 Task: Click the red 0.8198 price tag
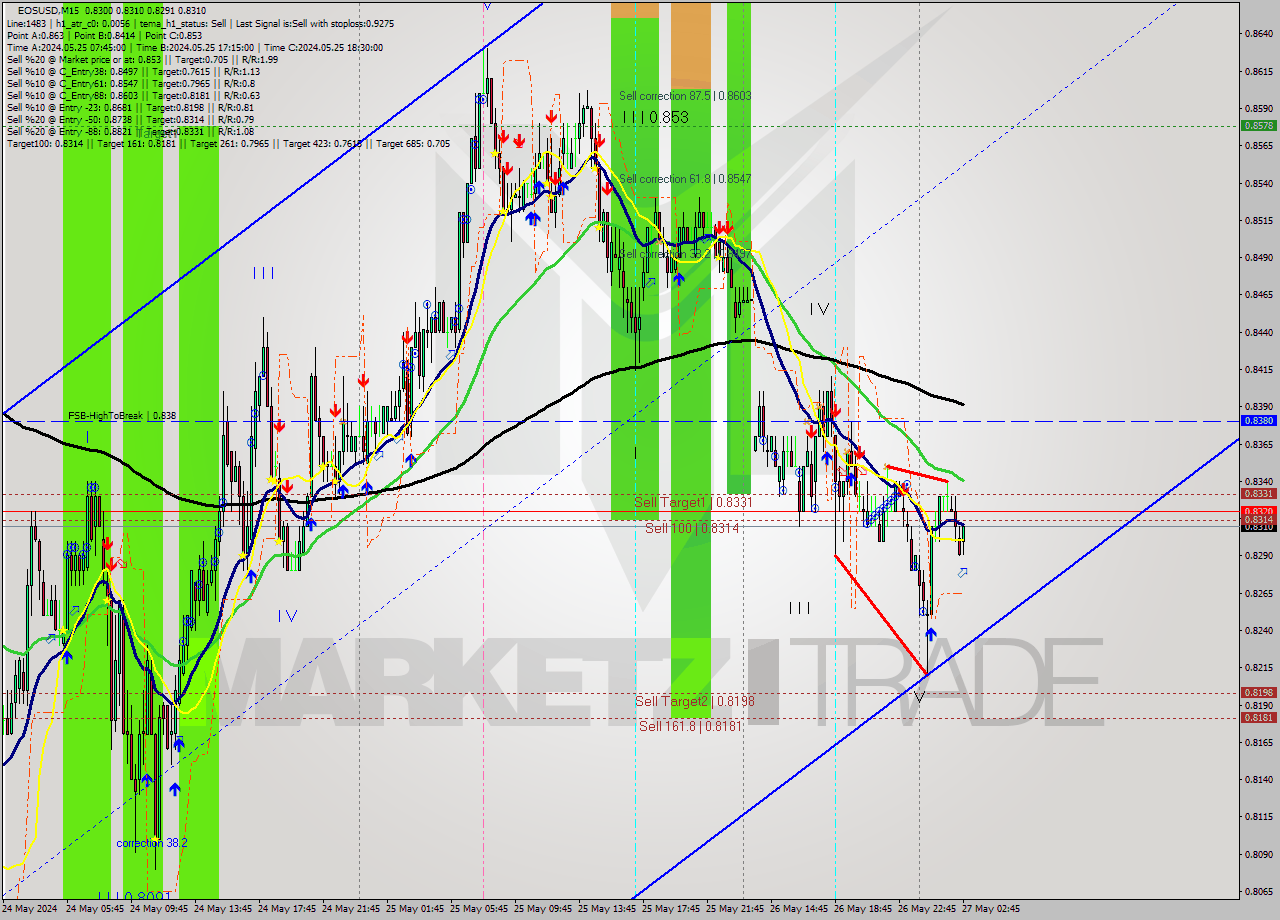click(x=1257, y=692)
